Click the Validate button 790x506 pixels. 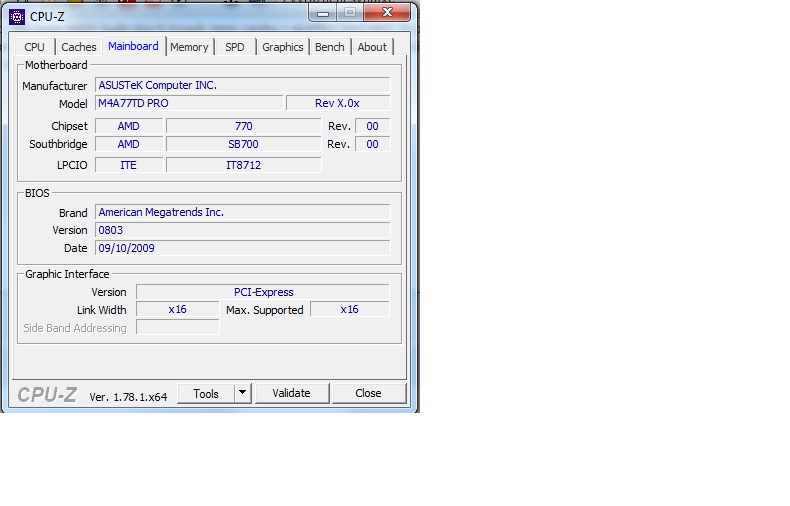tap(292, 393)
